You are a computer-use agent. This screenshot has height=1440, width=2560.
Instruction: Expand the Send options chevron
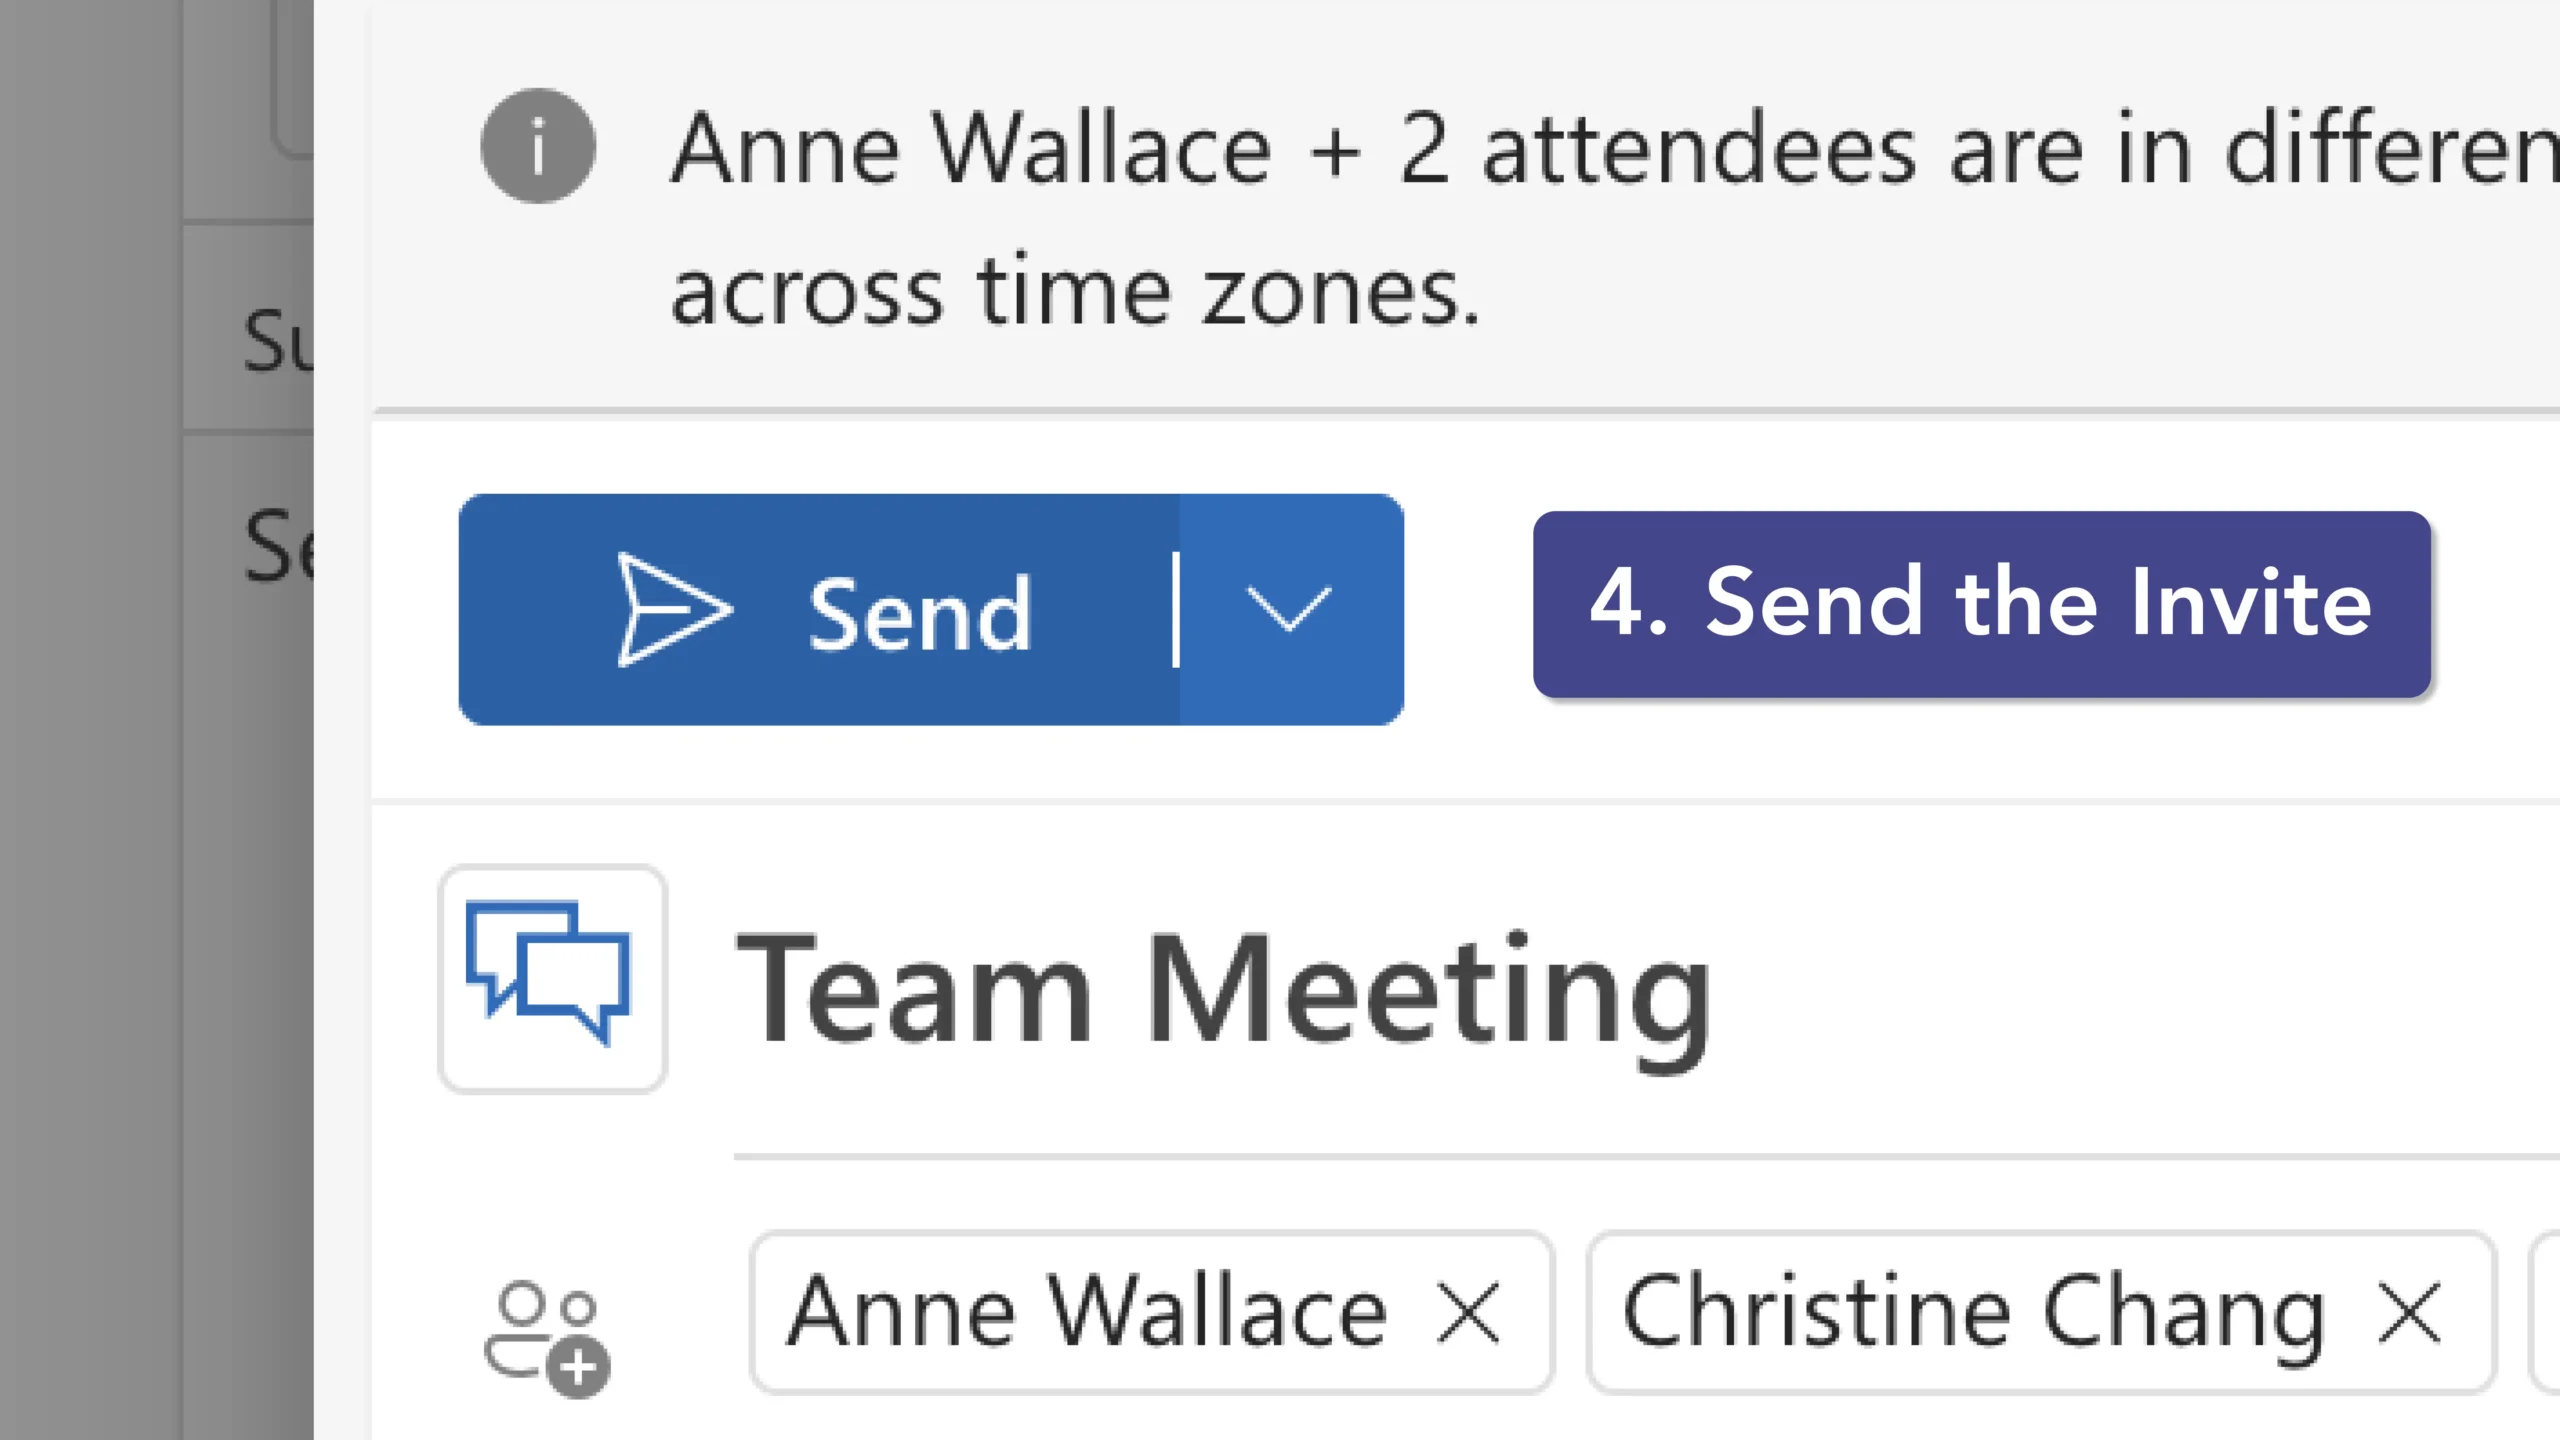(x=1289, y=609)
